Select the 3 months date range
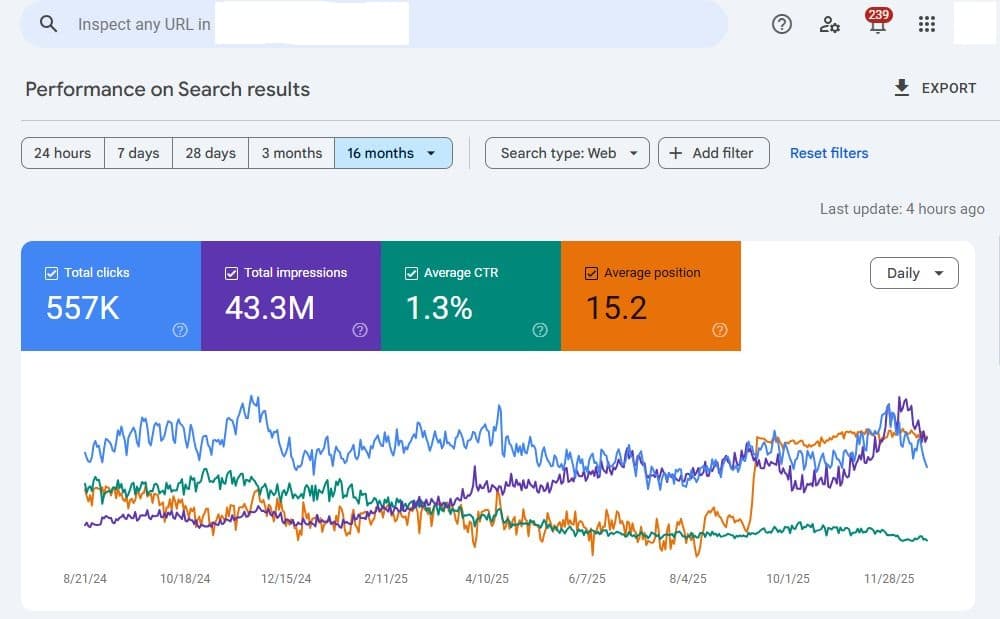 coord(291,153)
